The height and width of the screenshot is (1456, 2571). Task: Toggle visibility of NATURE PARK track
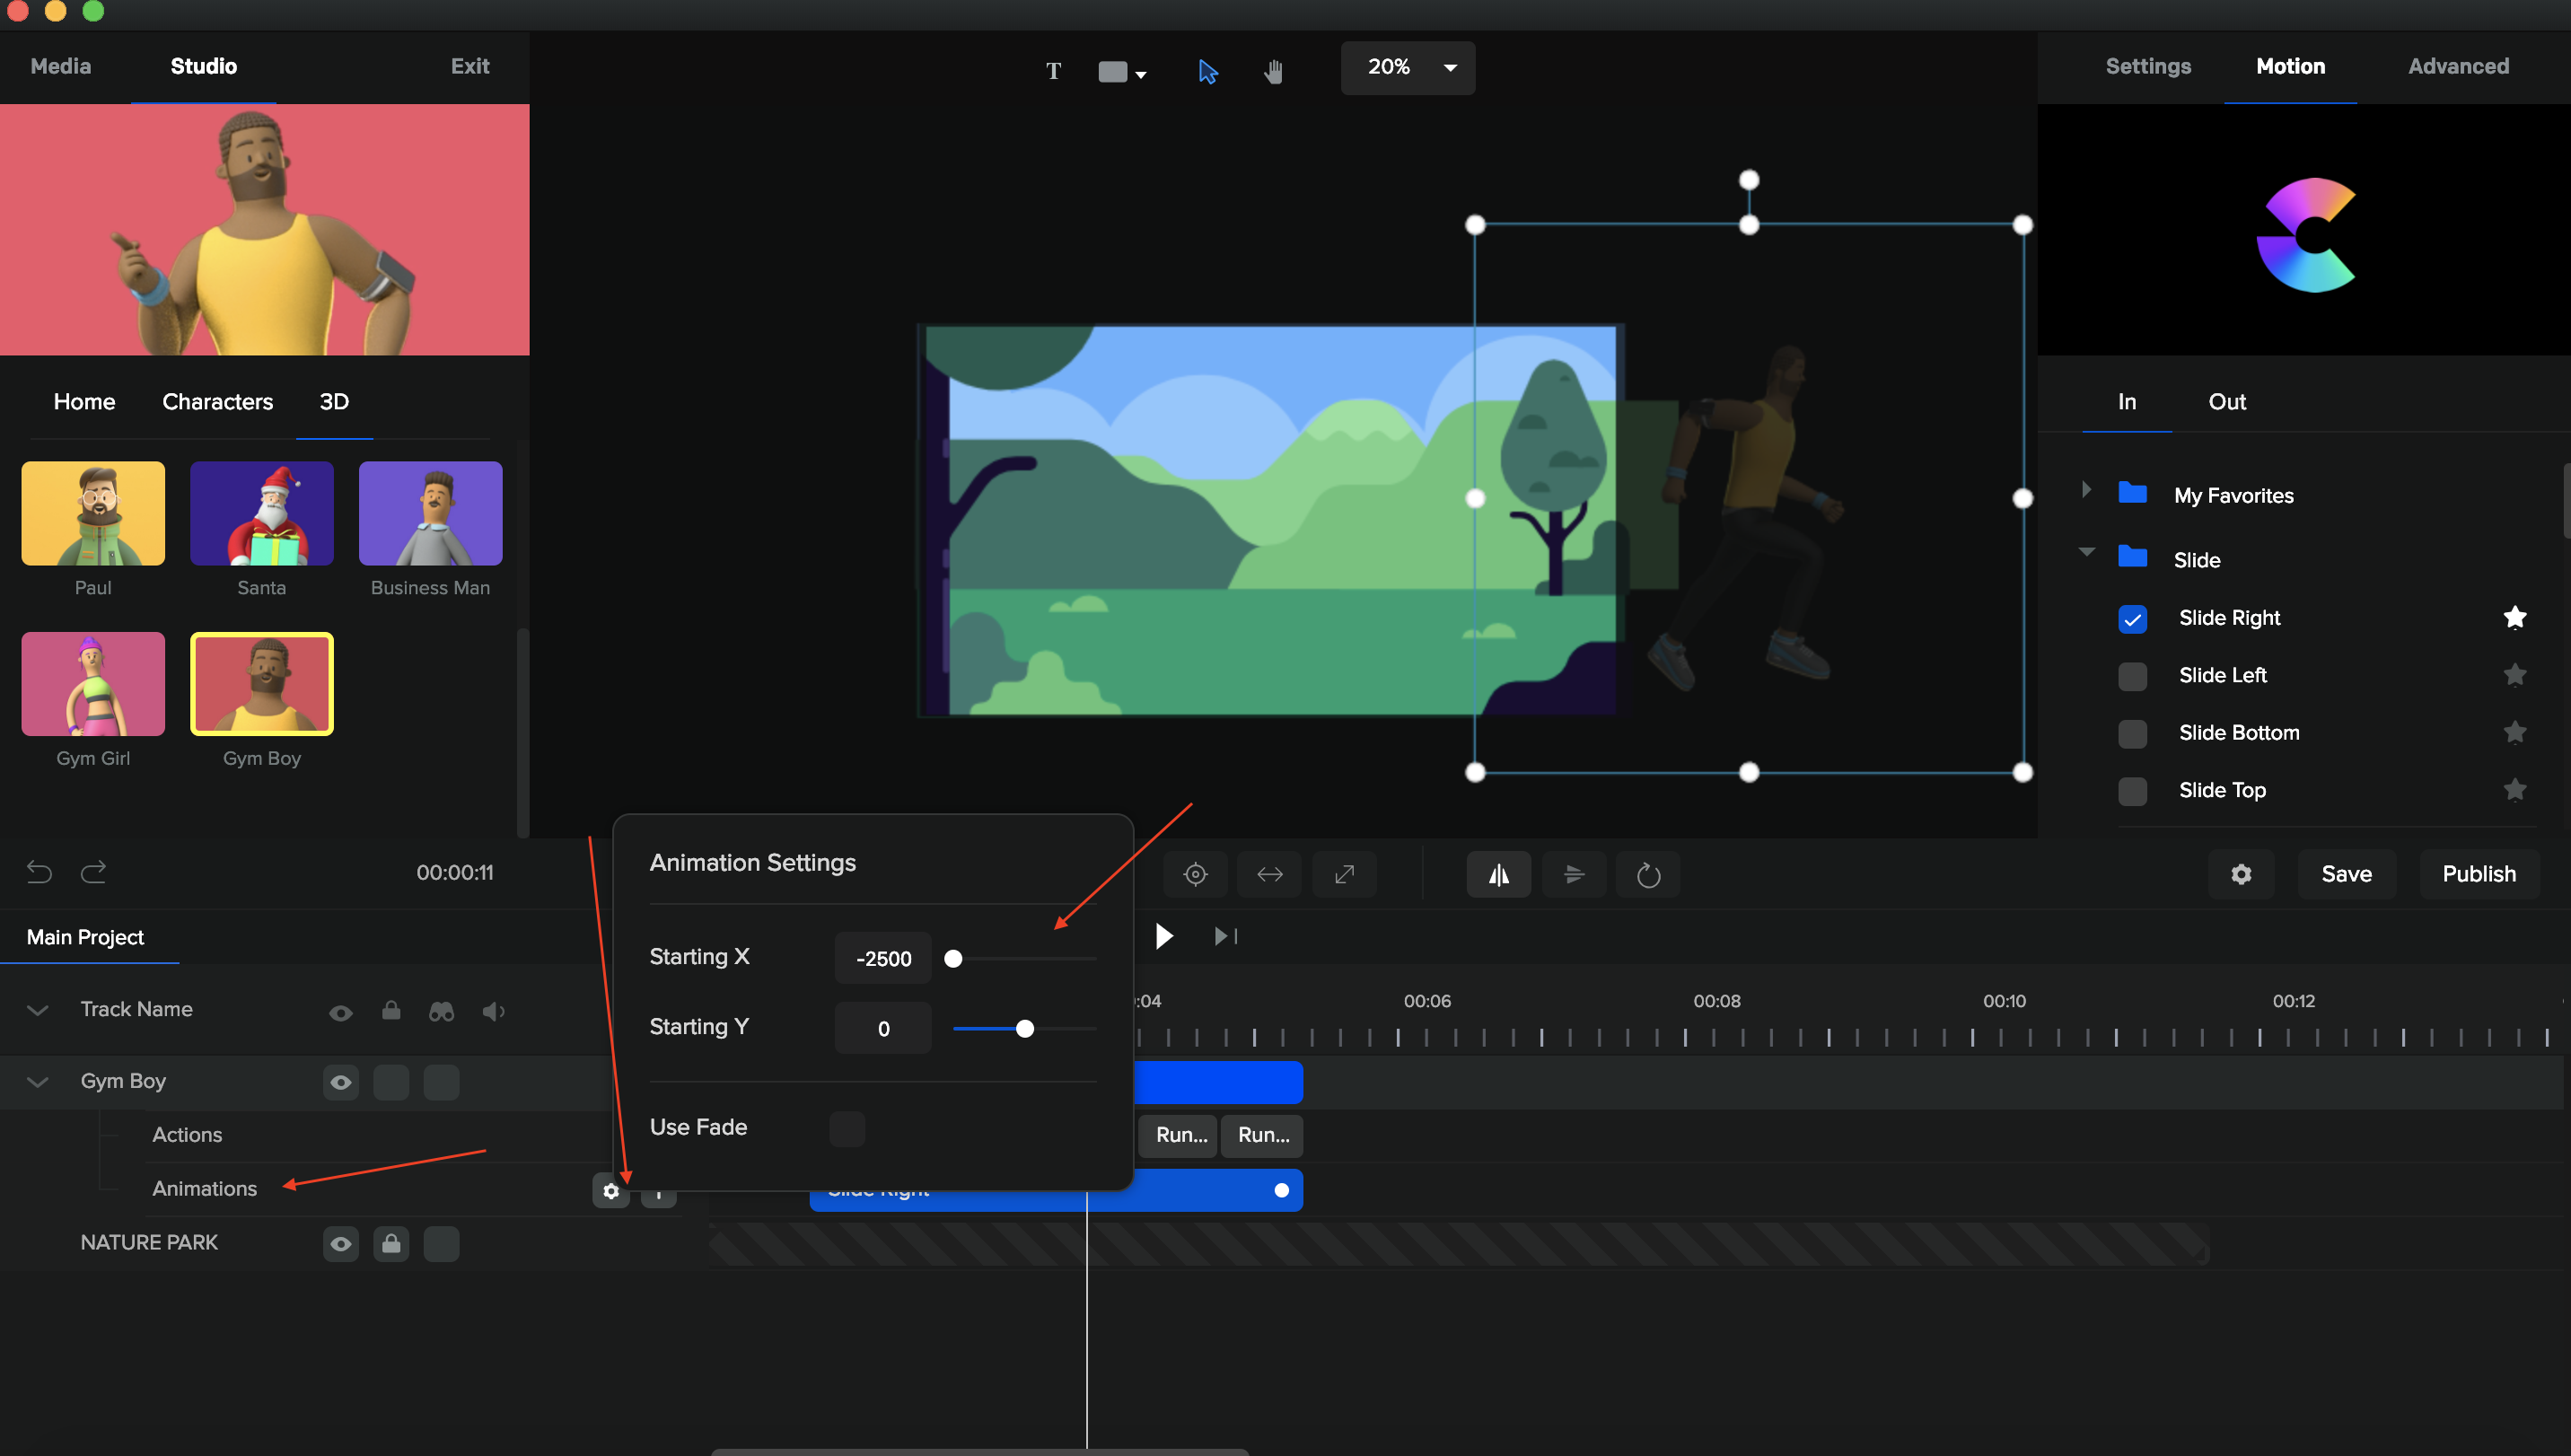pos(341,1243)
